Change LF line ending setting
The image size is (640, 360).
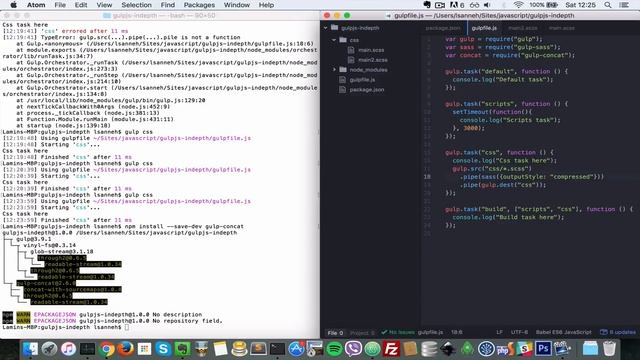click(x=499, y=332)
